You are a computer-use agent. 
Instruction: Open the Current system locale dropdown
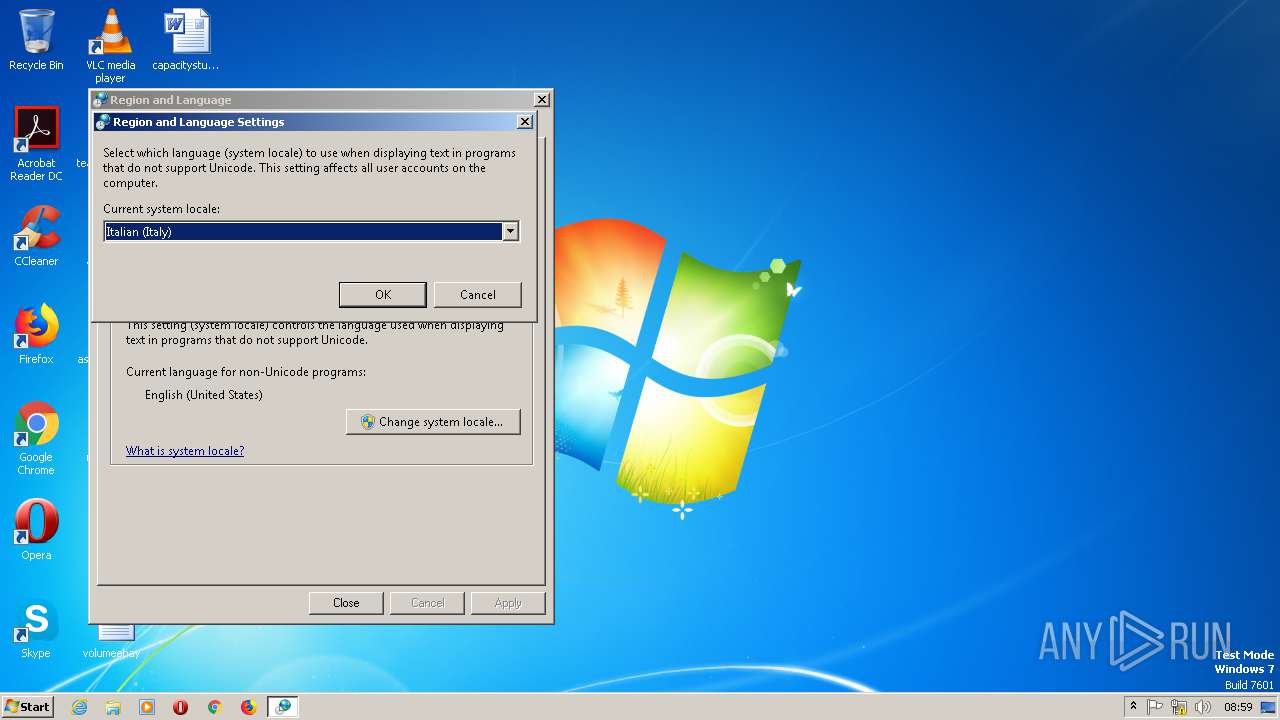[x=510, y=231]
